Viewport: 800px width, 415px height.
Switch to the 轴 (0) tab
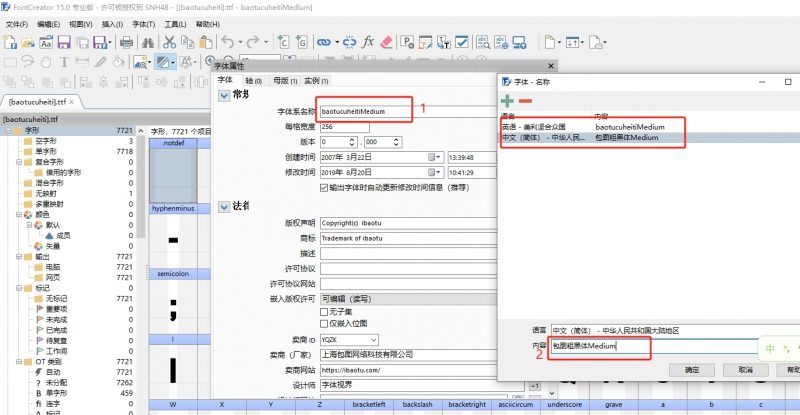tap(253, 81)
